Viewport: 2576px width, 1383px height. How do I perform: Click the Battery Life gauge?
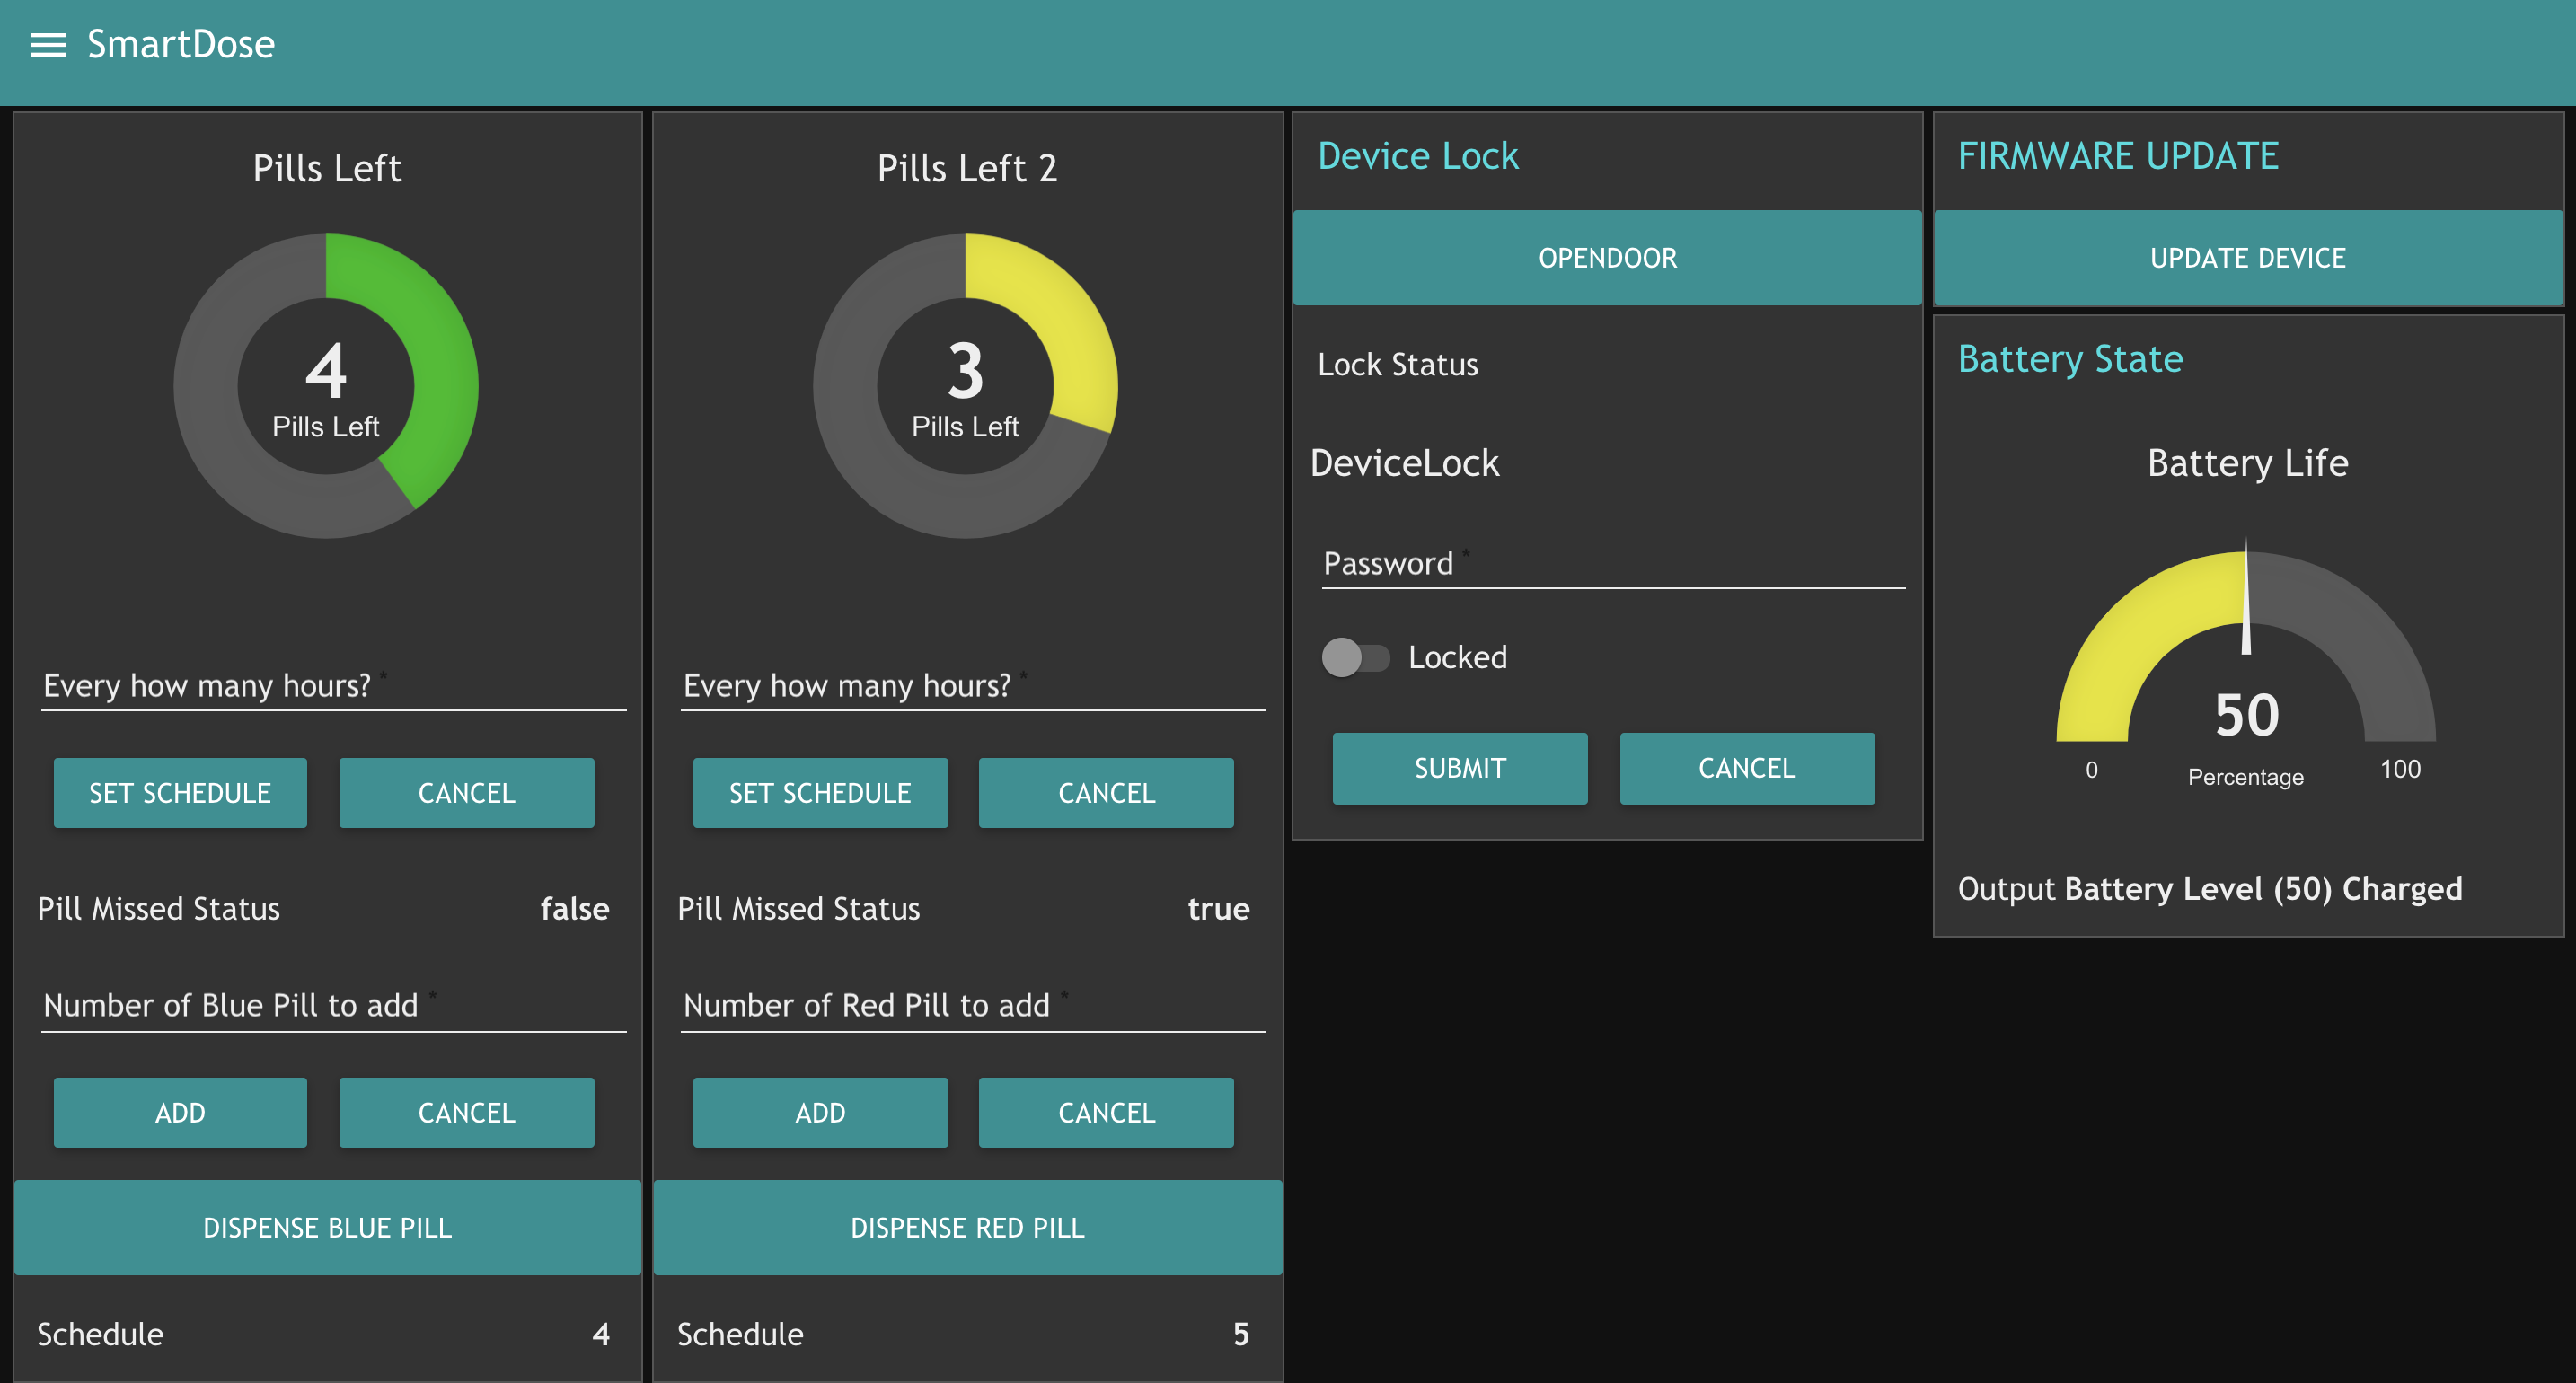pyautogui.click(x=2245, y=660)
